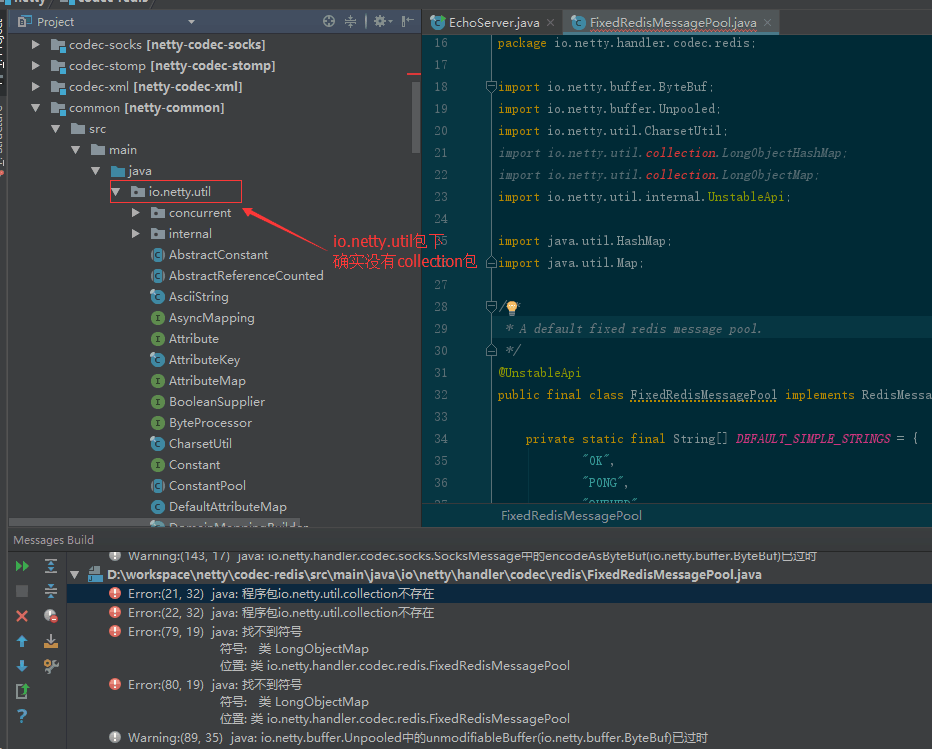Viewport: 932px width, 749px height.
Task: Collapse the java source folder
Action: pyautogui.click(x=96, y=171)
